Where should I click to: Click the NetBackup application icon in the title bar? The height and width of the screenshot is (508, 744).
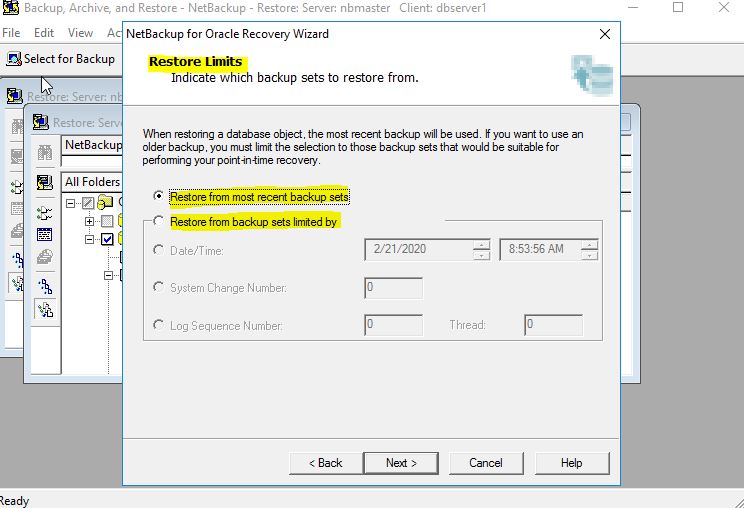click(10, 8)
